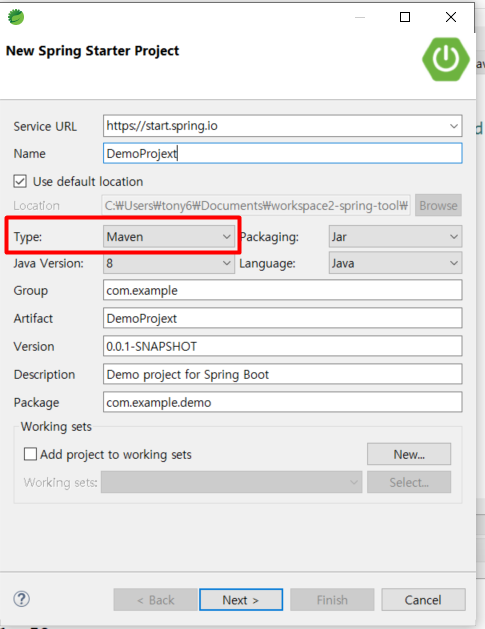Click the greyed "Working sets:" label
This screenshot has height=629, width=485.
[x=61, y=482]
